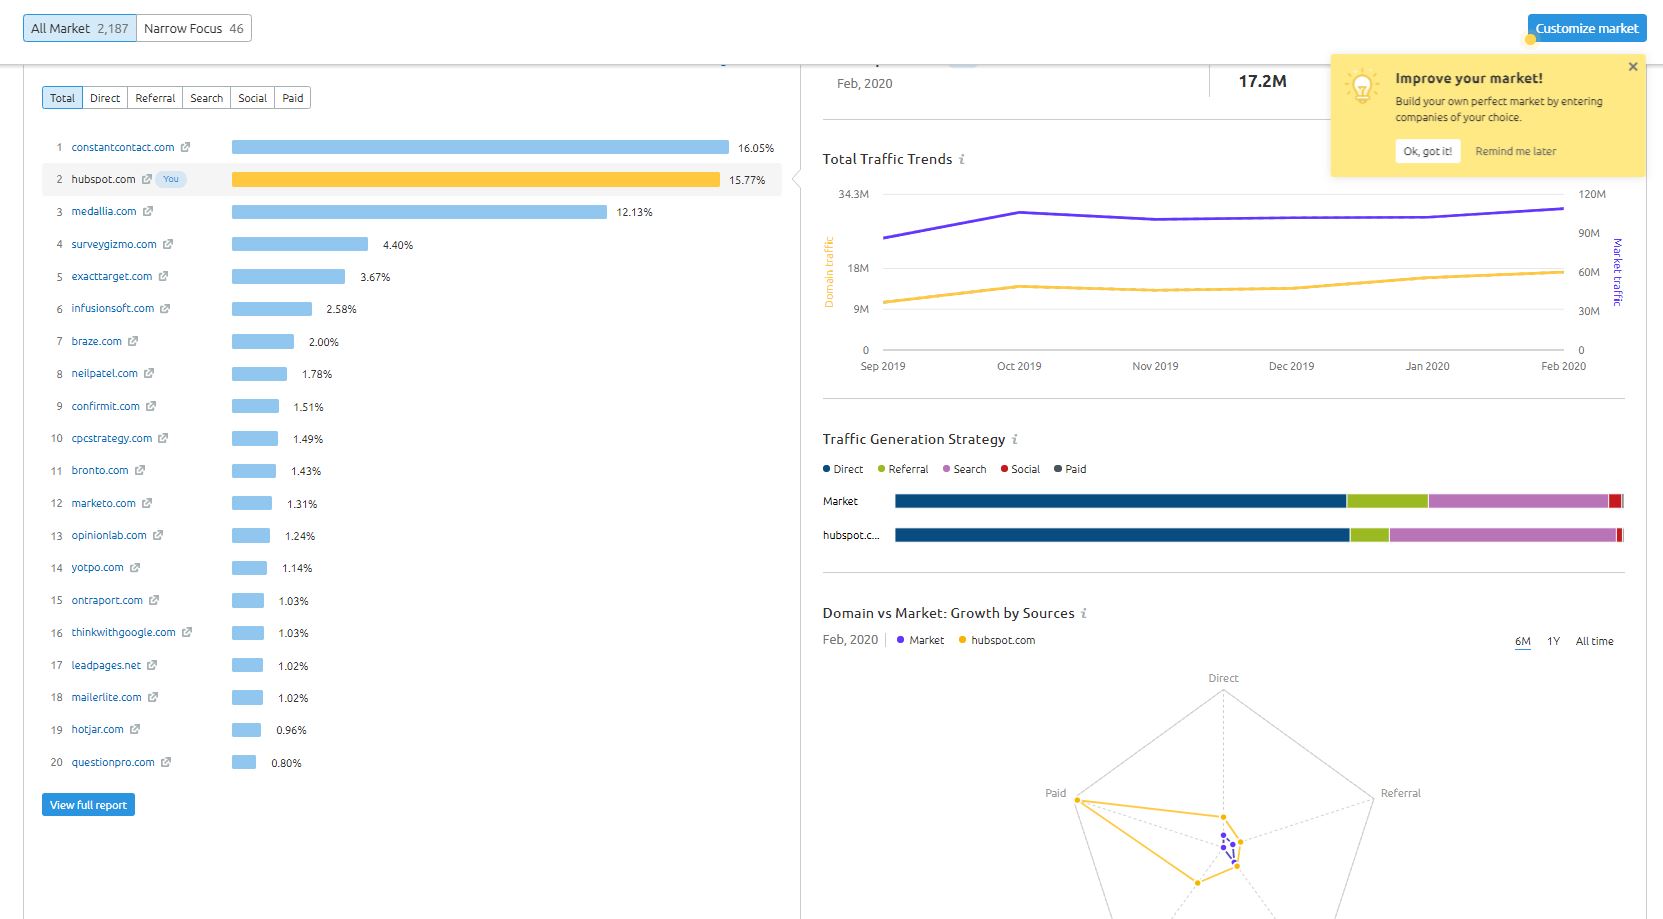Click View full report button
The height and width of the screenshot is (919, 1663).
click(88, 805)
